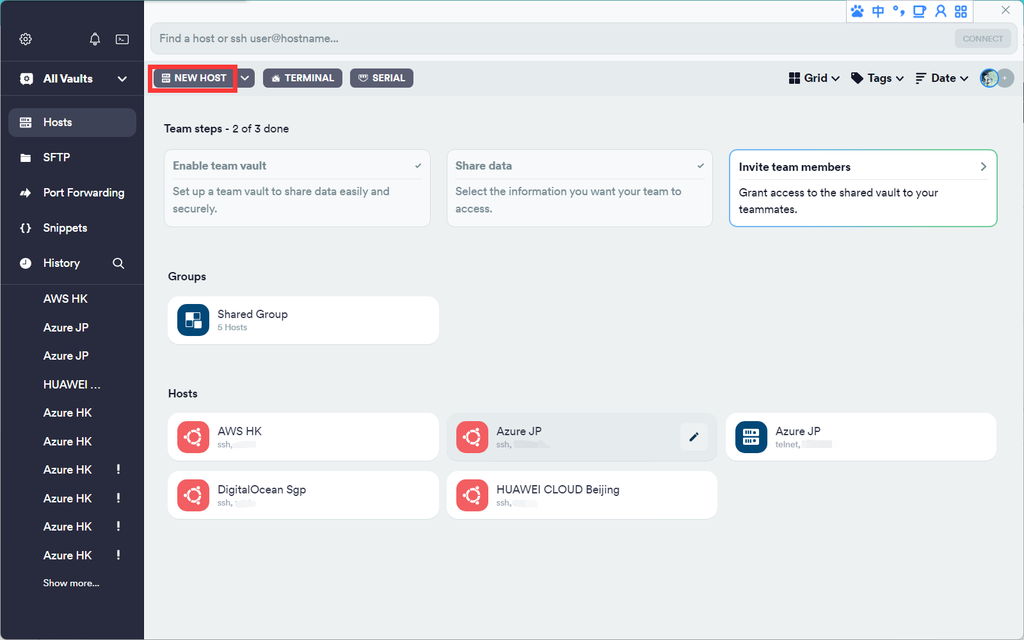
Task: Open the local terminal icon beside the bell
Action: pyautogui.click(x=122, y=39)
